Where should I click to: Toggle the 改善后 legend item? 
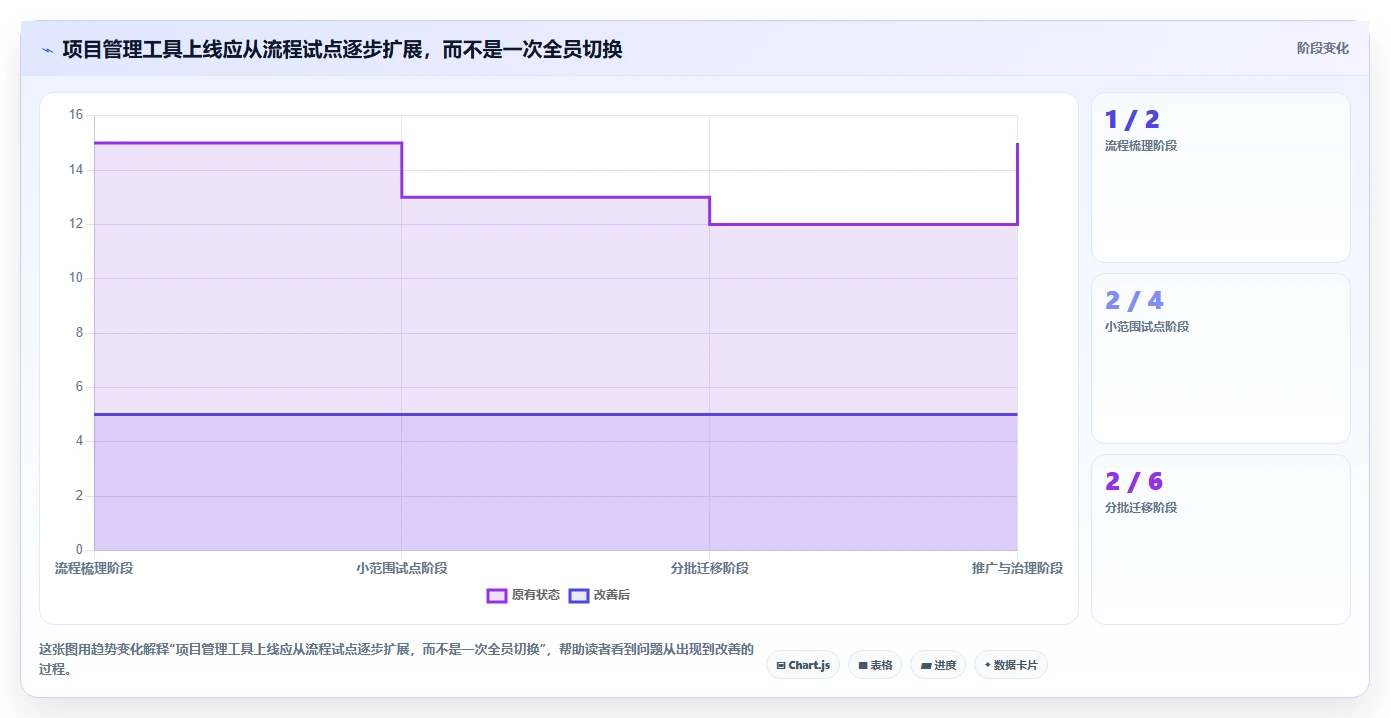(x=599, y=595)
